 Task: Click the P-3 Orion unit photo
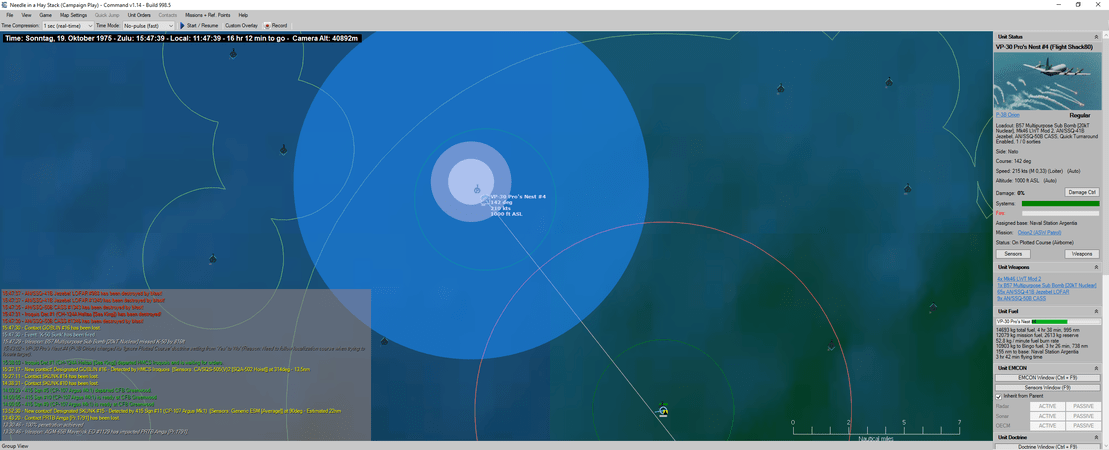(1045, 81)
